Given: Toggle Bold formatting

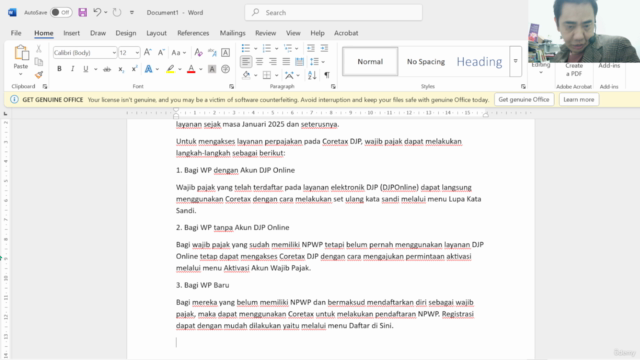Looking at the screenshot, I should (x=59, y=69).
